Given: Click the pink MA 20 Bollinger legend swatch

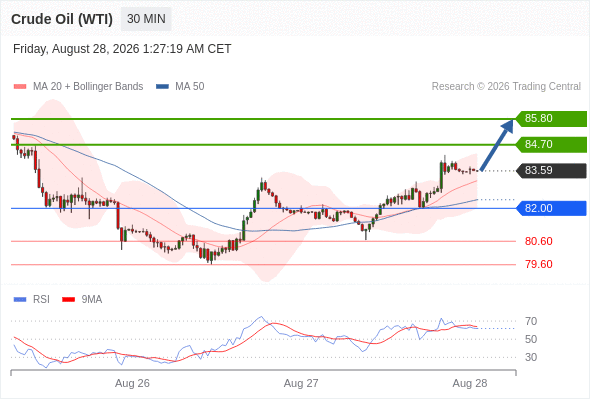Looking at the screenshot, I should pyautogui.click(x=20, y=87).
